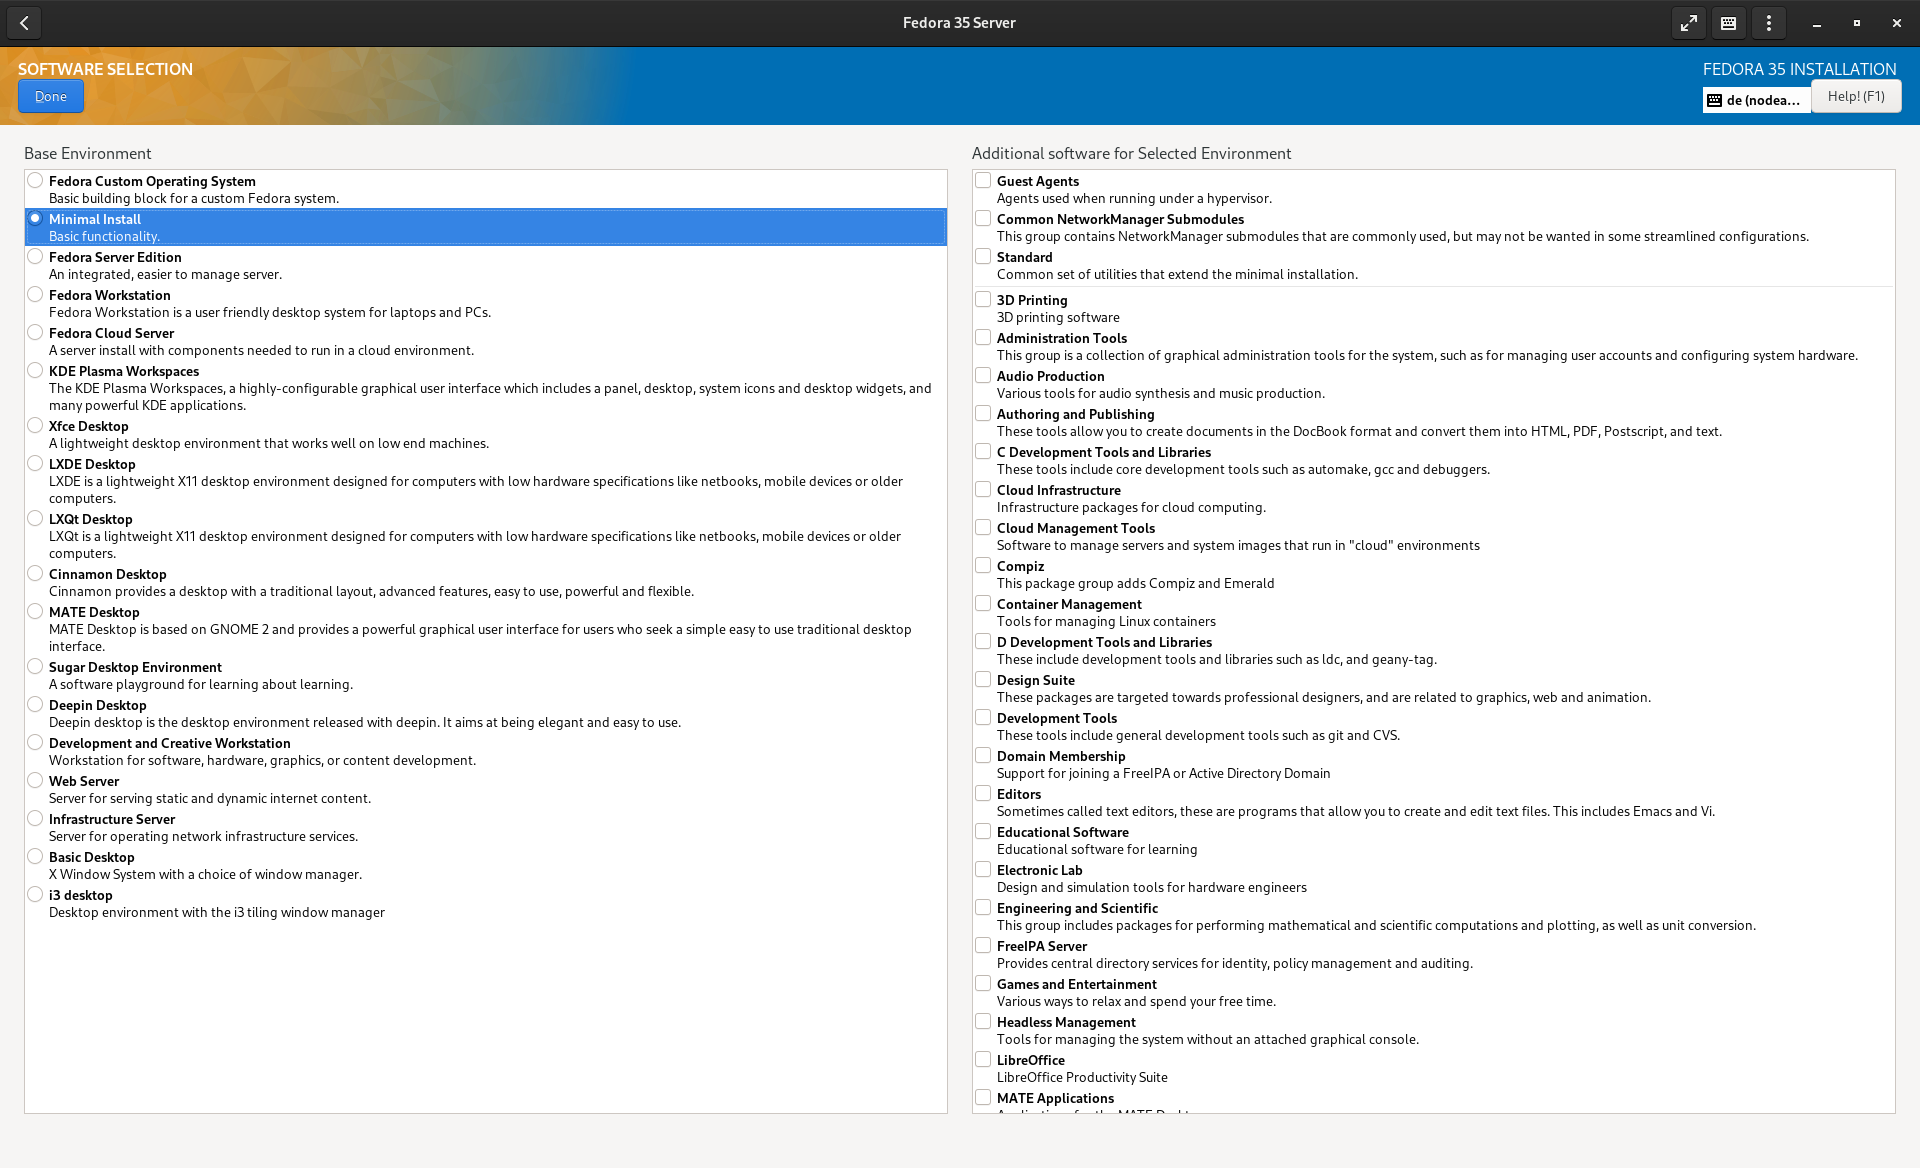The image size is (1920, 1168).
Task: Open the three-dot menu in title bar
Action: click(x=1768, y=23)
